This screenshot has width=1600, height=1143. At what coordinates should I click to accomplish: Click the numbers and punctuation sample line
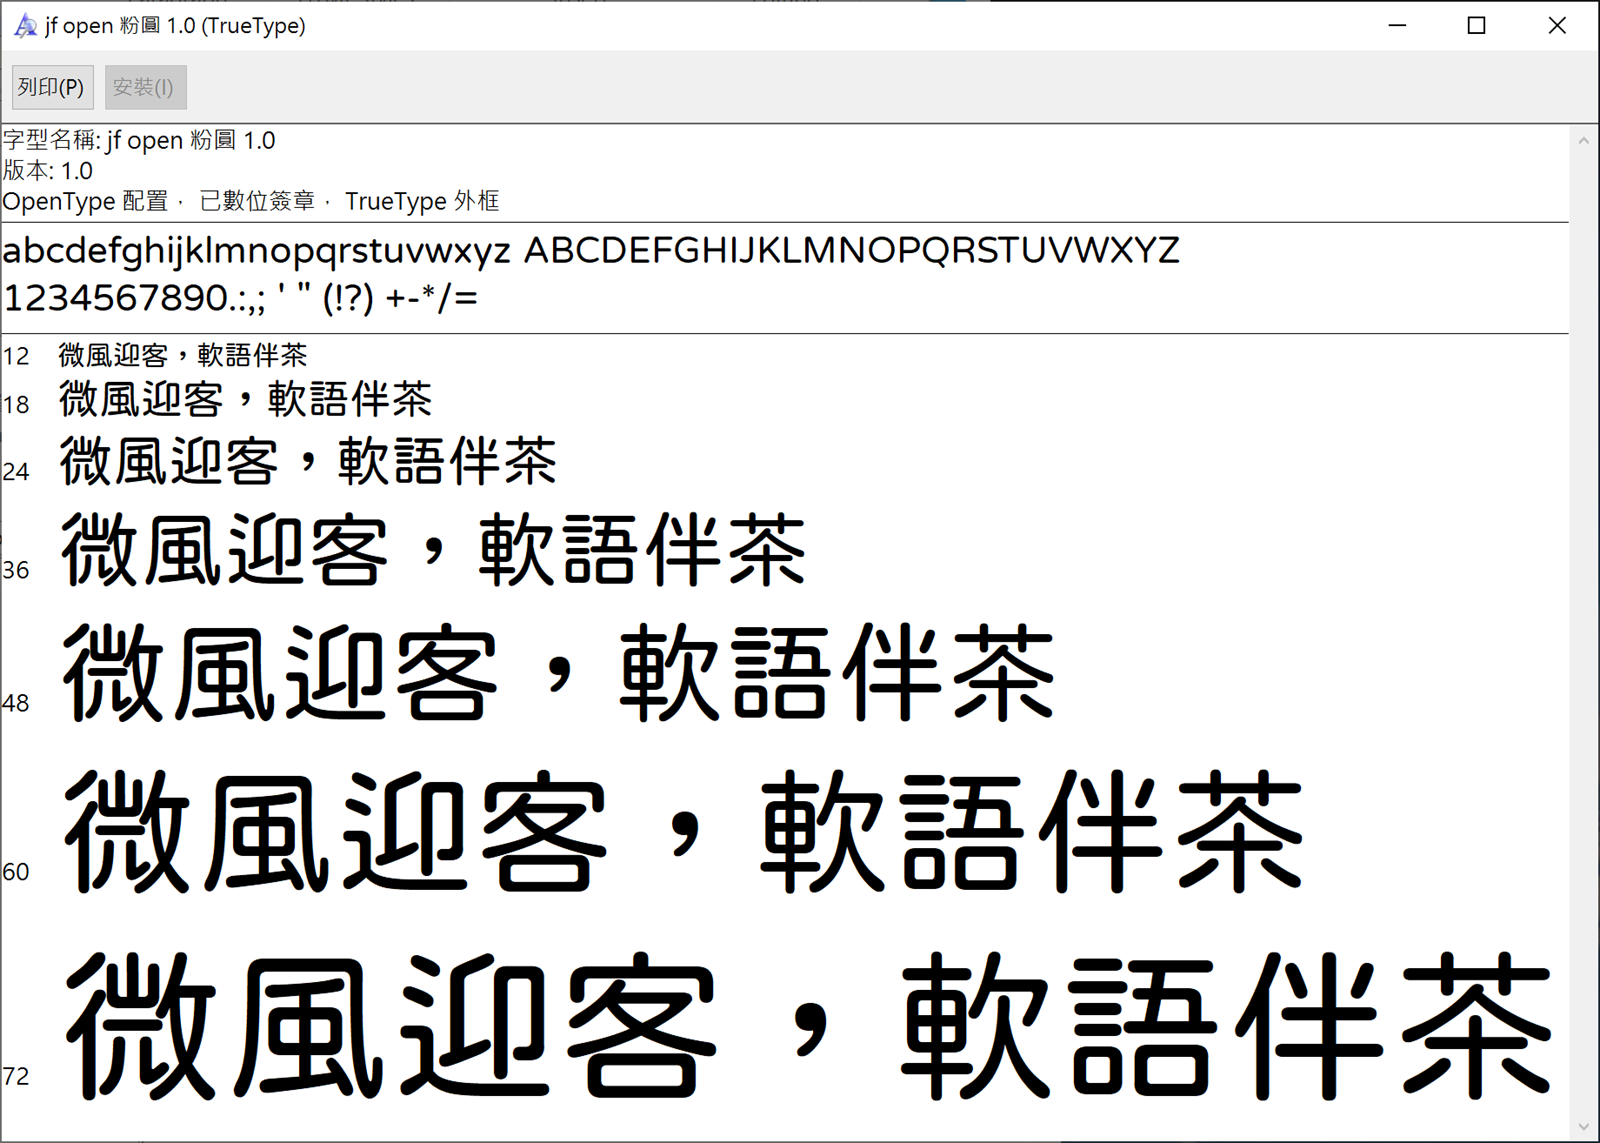pos(240,297)
